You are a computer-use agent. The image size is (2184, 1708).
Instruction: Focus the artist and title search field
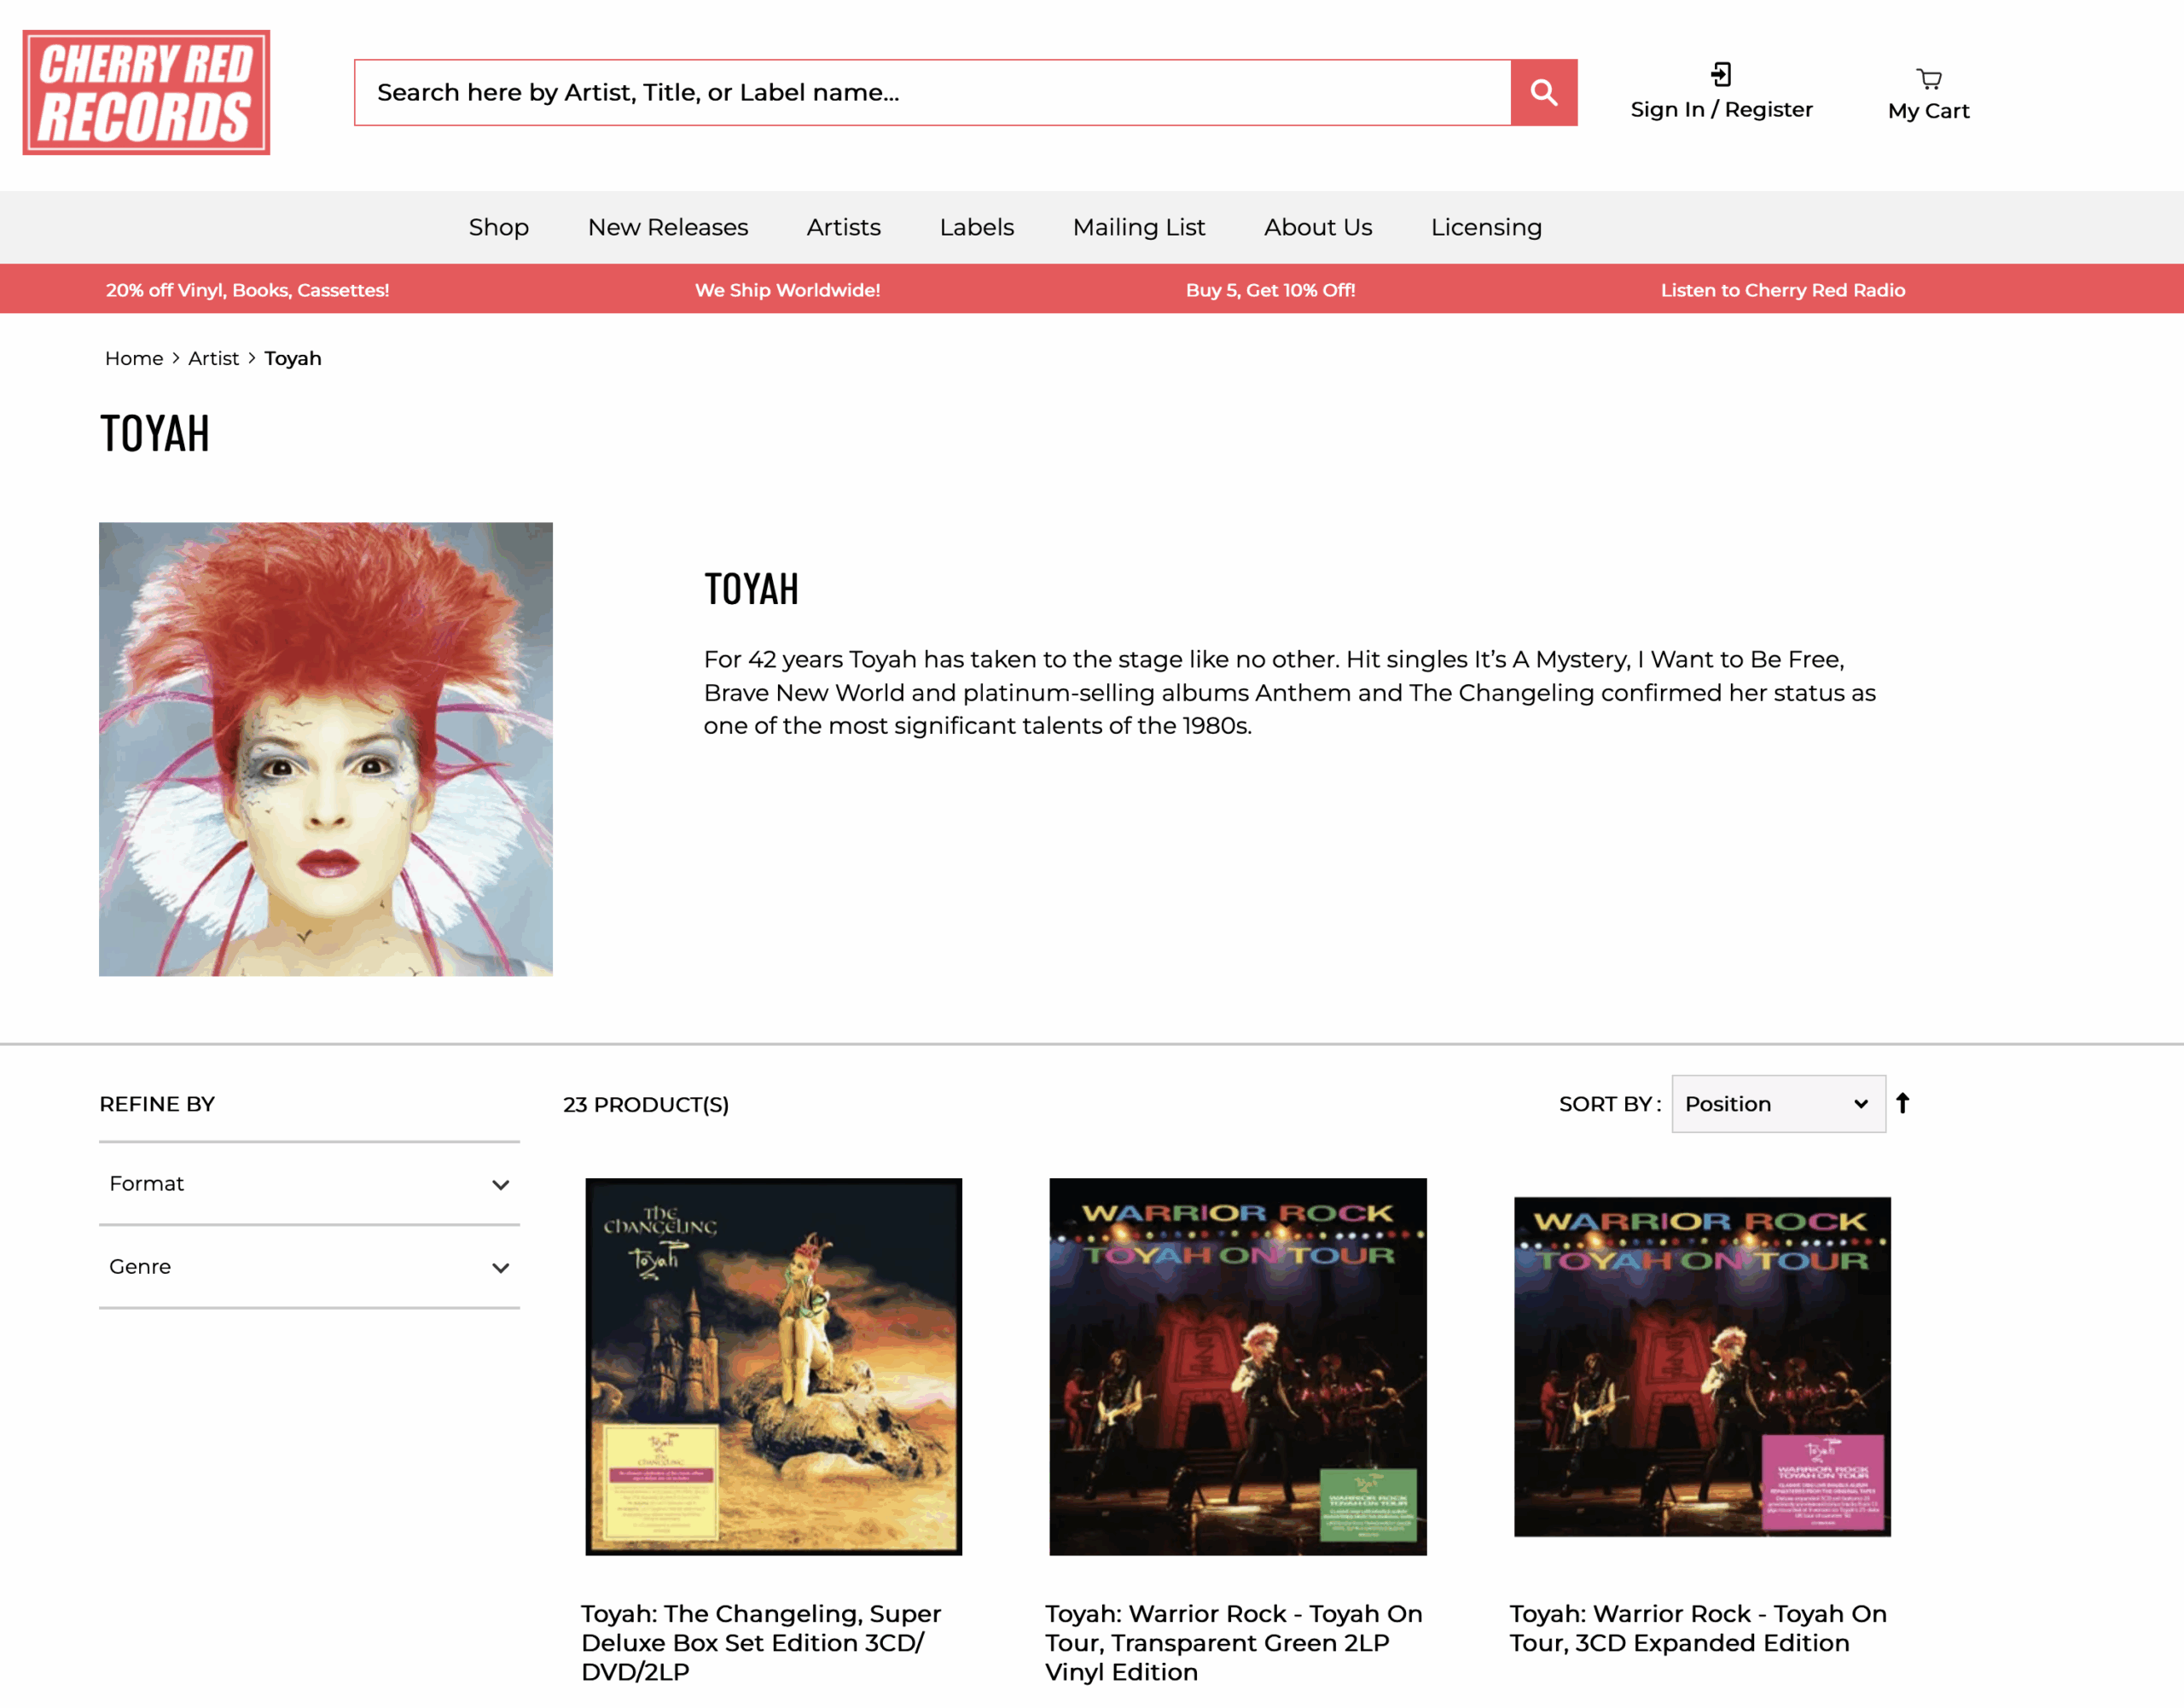930,92
